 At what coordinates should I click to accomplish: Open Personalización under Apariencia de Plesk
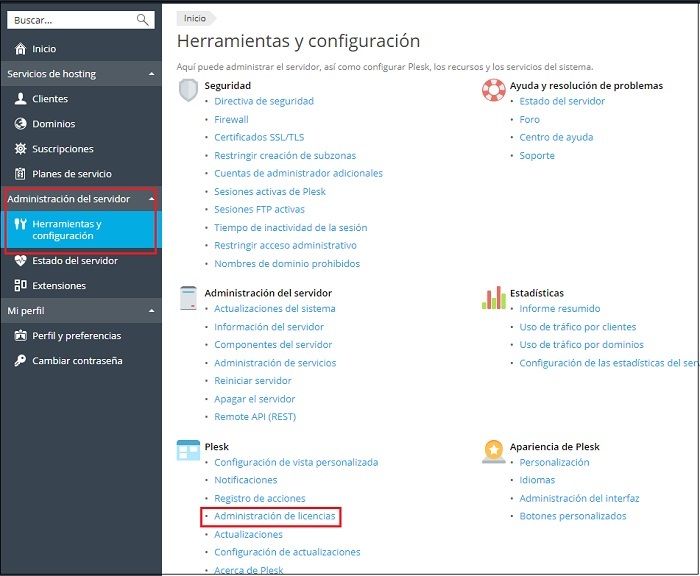[554, 462]
